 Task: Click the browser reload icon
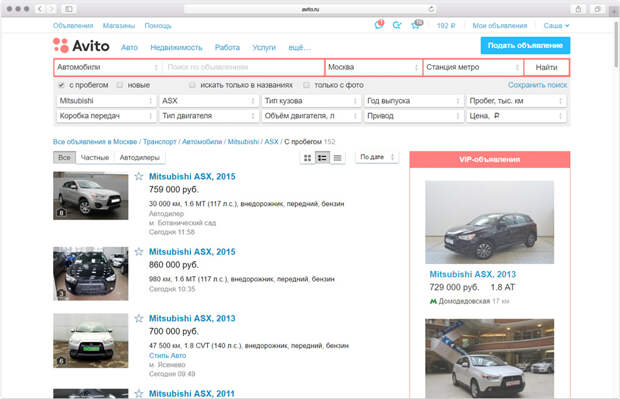431,9
